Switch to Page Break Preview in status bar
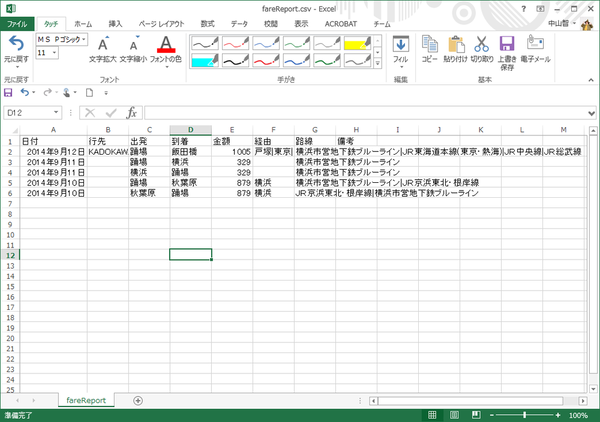The image size is (600, 422). coord(476,415)
